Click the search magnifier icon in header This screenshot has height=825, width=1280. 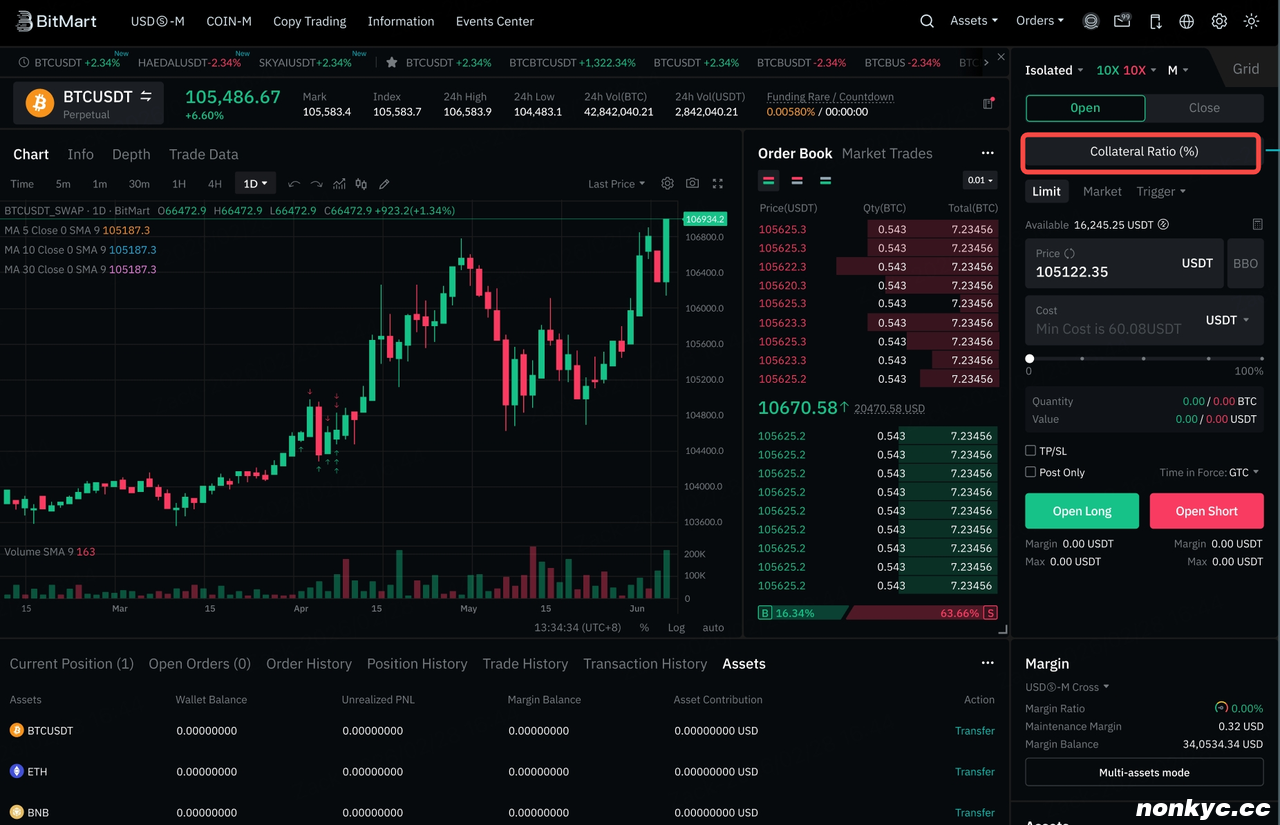pyautogui.click(x=927, y=21)
